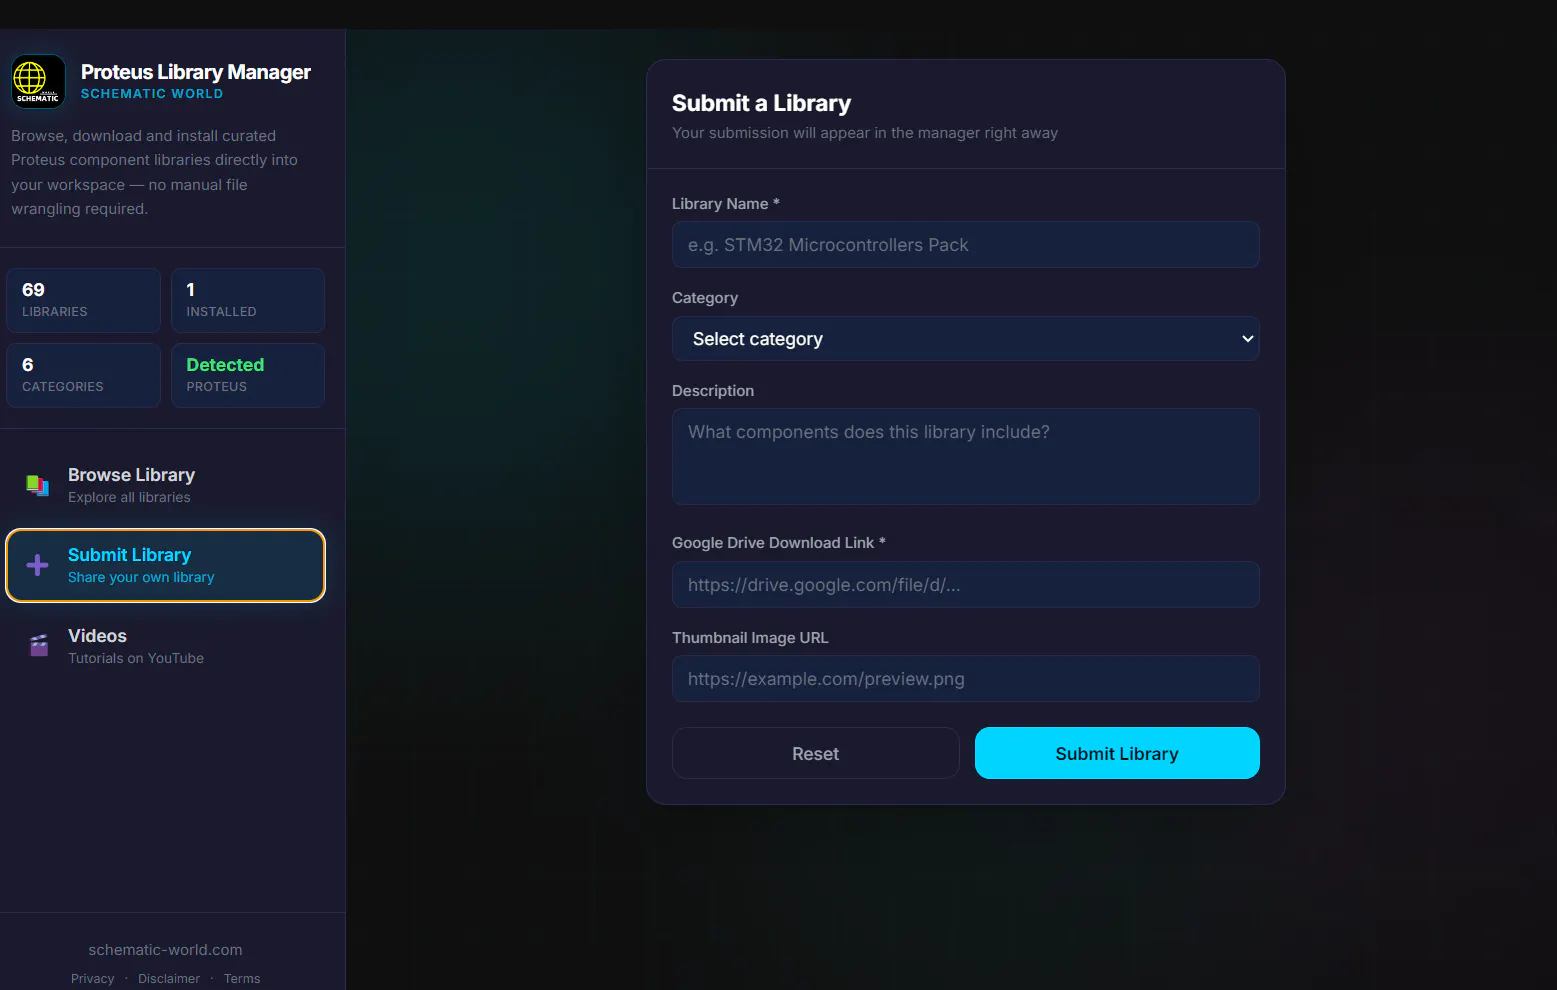Click the purple plus icon for Submit Library

38,565
